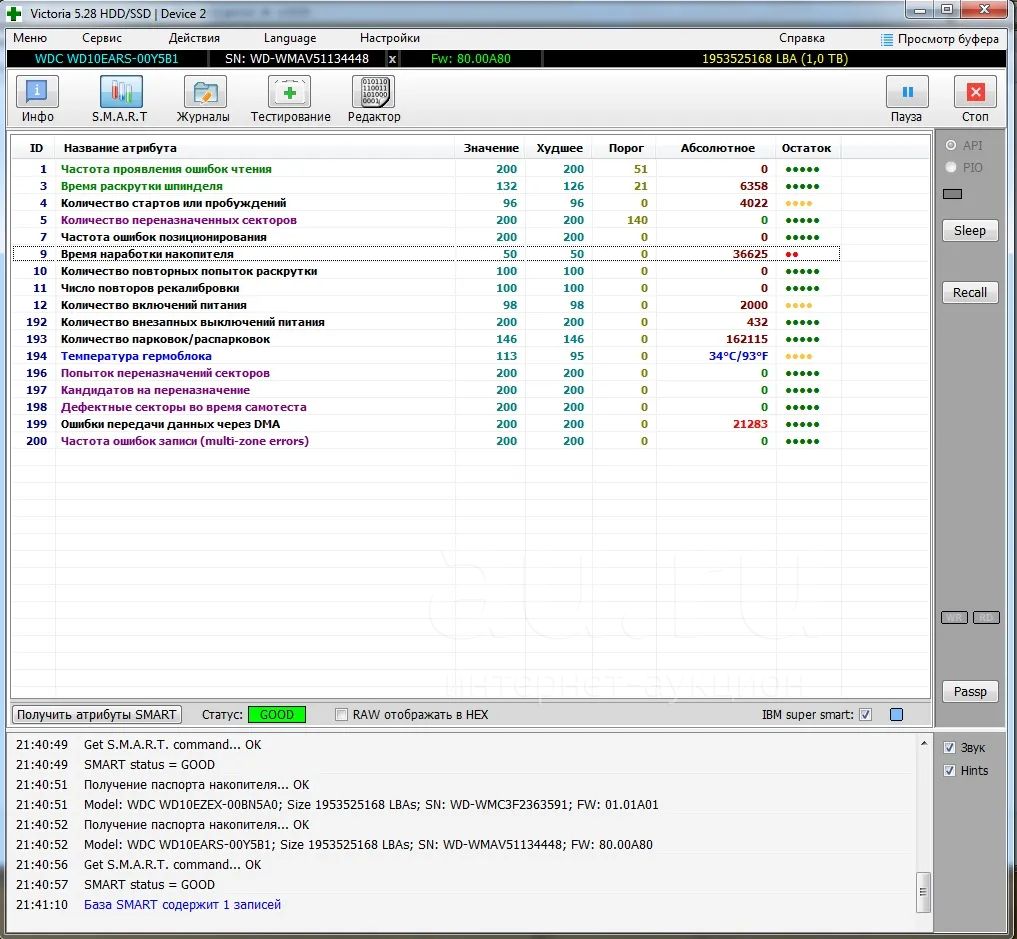The width and height of the screenshot is (1017, 939).
Task: Click the log scrollbar up arrow
Action: [924, 744]
